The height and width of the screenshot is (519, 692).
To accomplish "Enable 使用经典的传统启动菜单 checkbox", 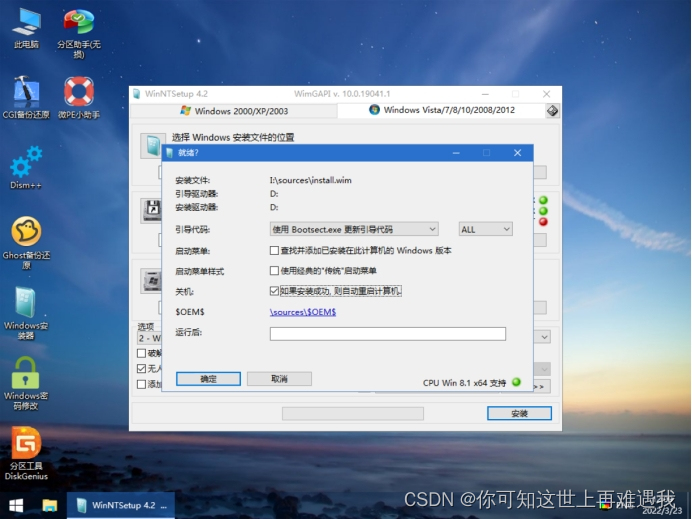I will point(274,271).
